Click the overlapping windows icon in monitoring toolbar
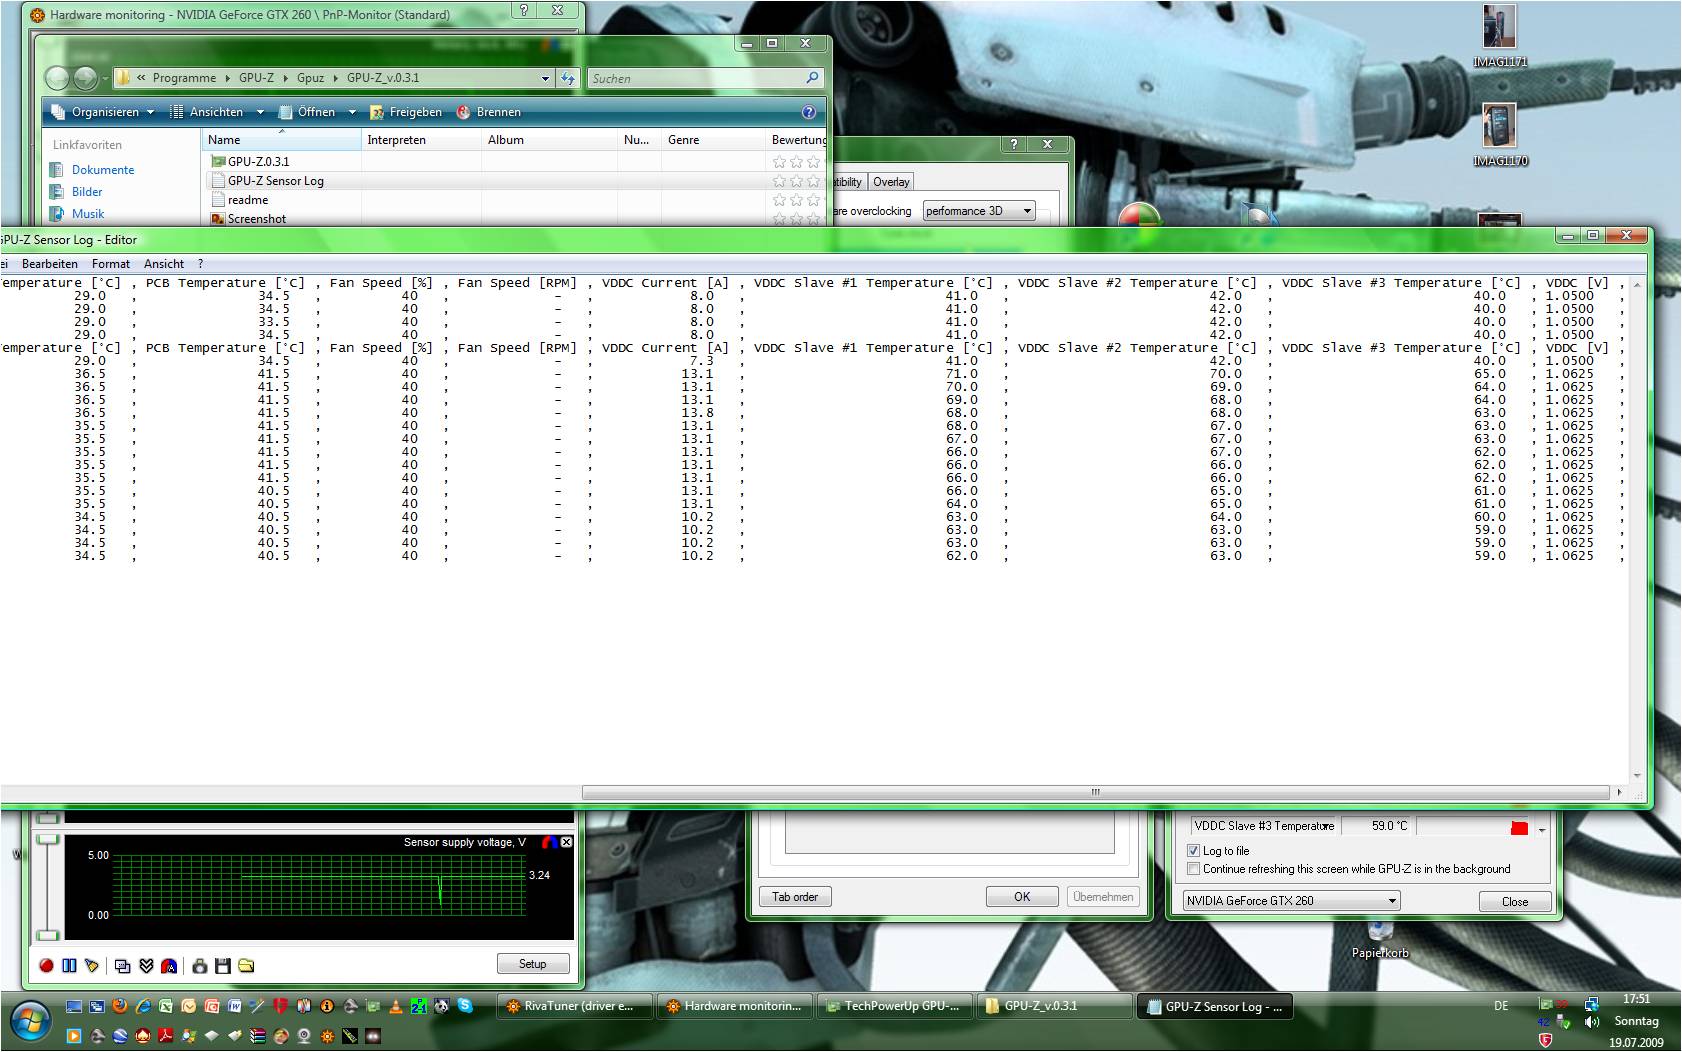This screenshot has width=1682, height=1052. (x=123, y=965)
